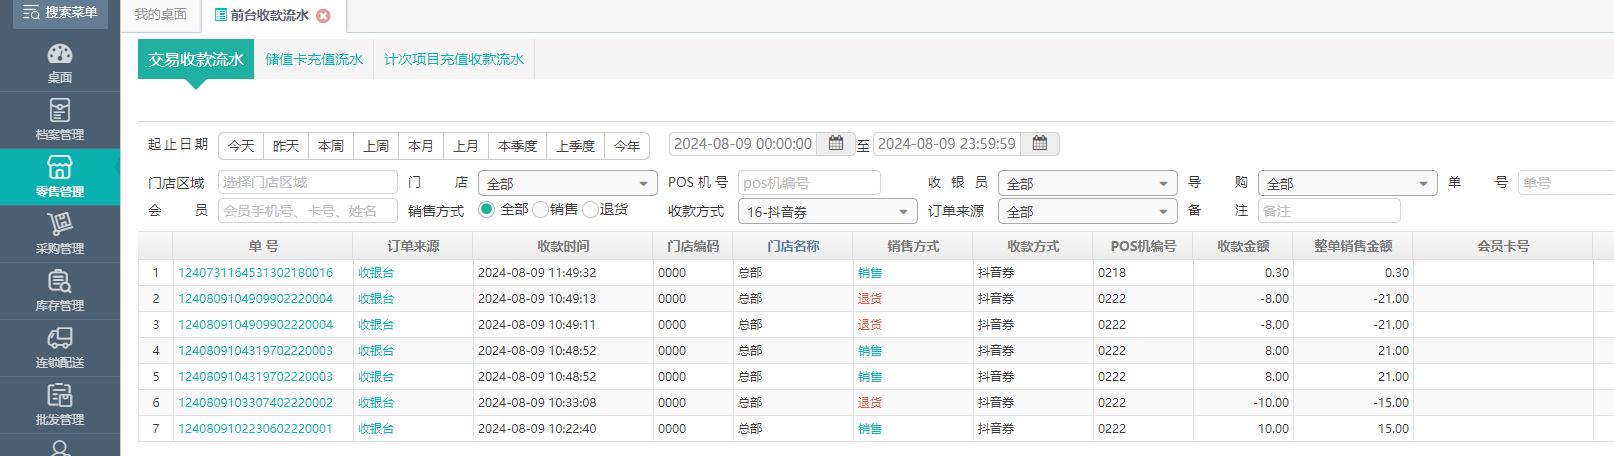Click 整单销售金额 column header

pyautogui.click(x=1353, y=246)
